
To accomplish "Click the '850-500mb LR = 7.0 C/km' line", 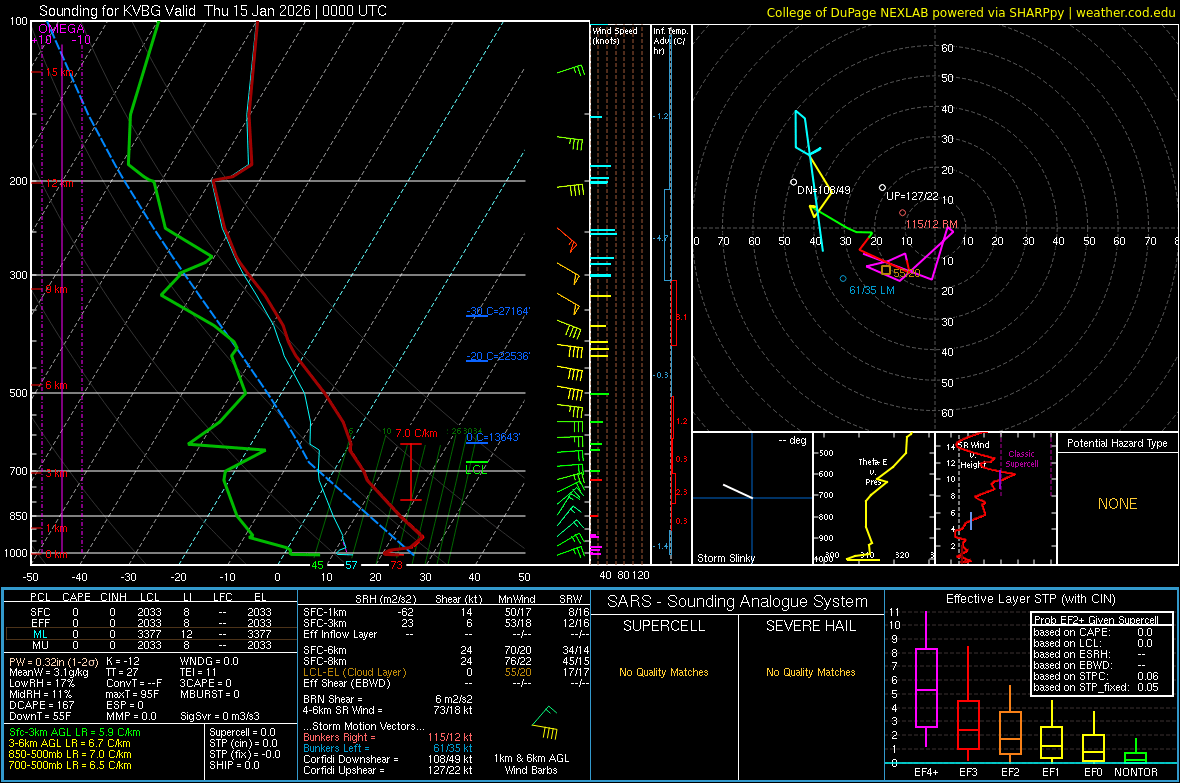I will tap(70, 754).
